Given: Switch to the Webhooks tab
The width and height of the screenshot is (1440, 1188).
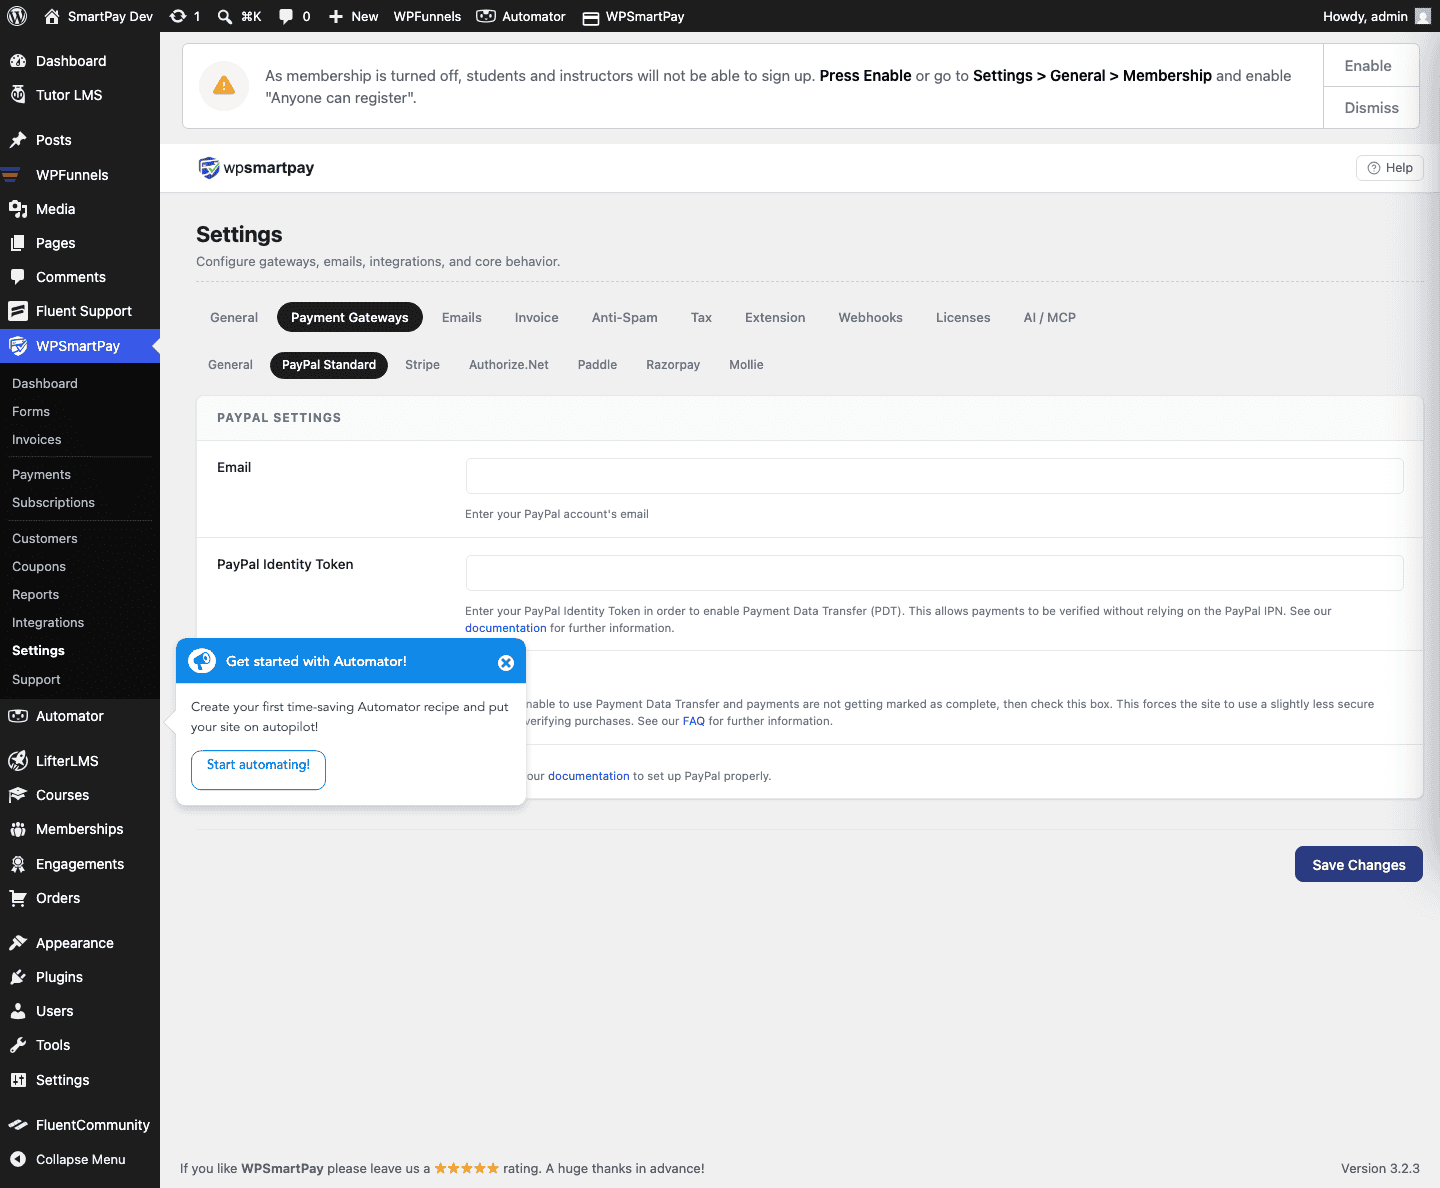Looking at the screenshot, I should tap(871, 318).
